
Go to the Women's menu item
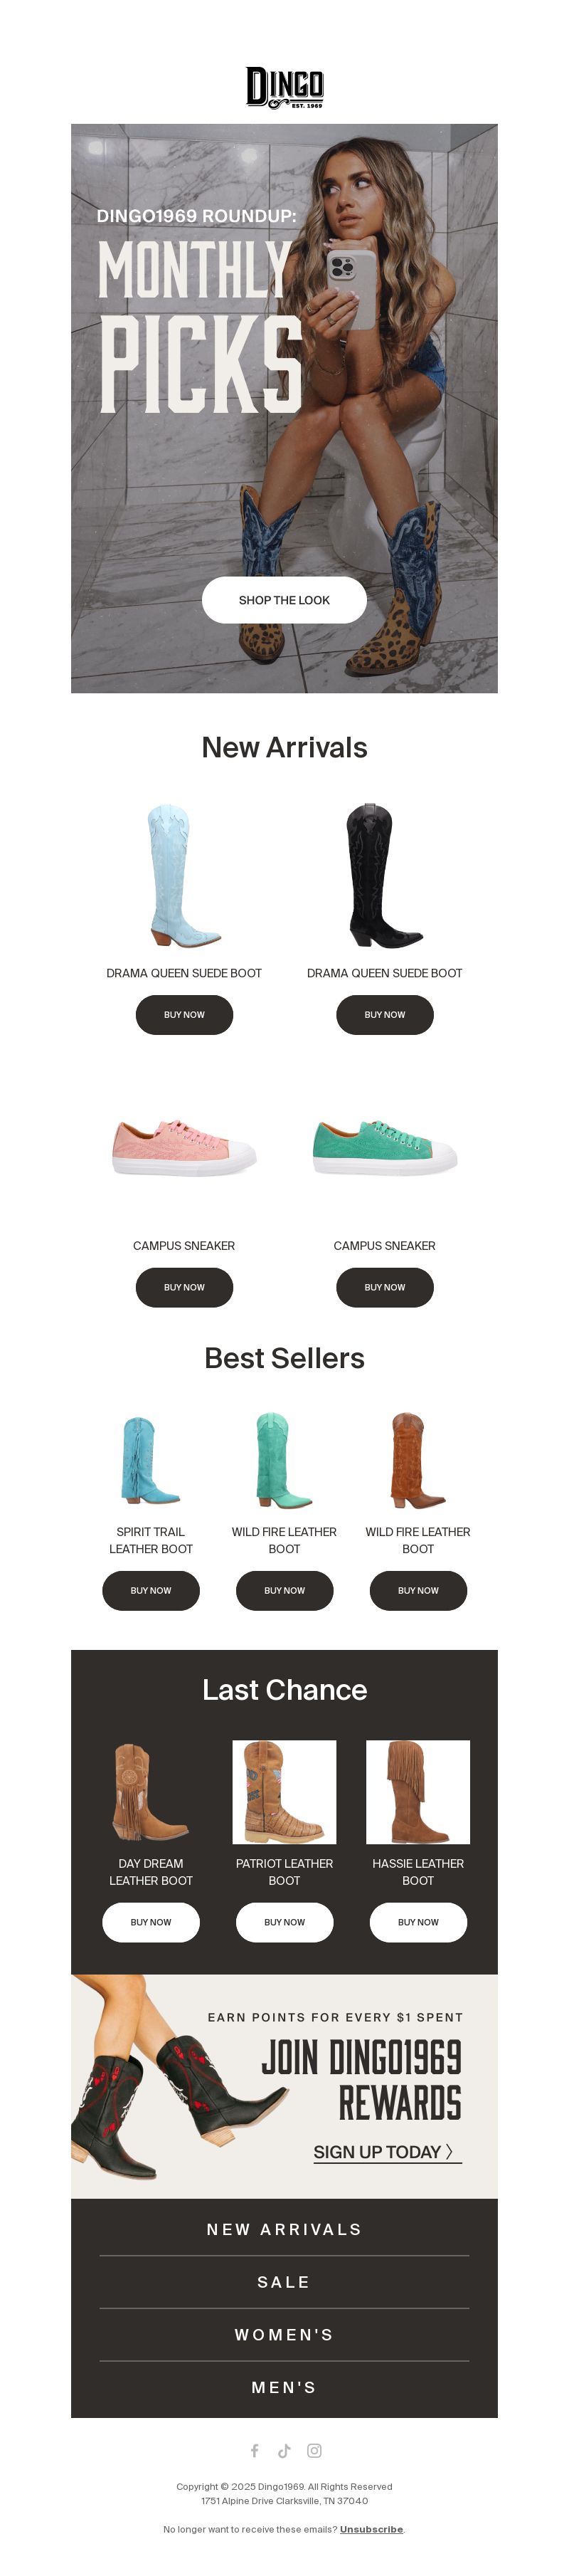pyautogui.click(x=284, y=2335)
